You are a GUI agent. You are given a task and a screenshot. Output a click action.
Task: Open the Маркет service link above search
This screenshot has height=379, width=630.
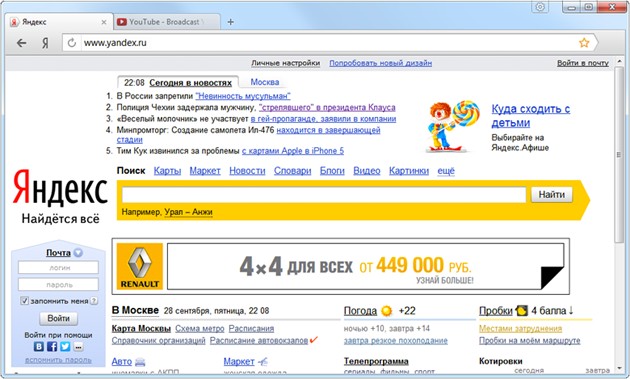point(205,171)
